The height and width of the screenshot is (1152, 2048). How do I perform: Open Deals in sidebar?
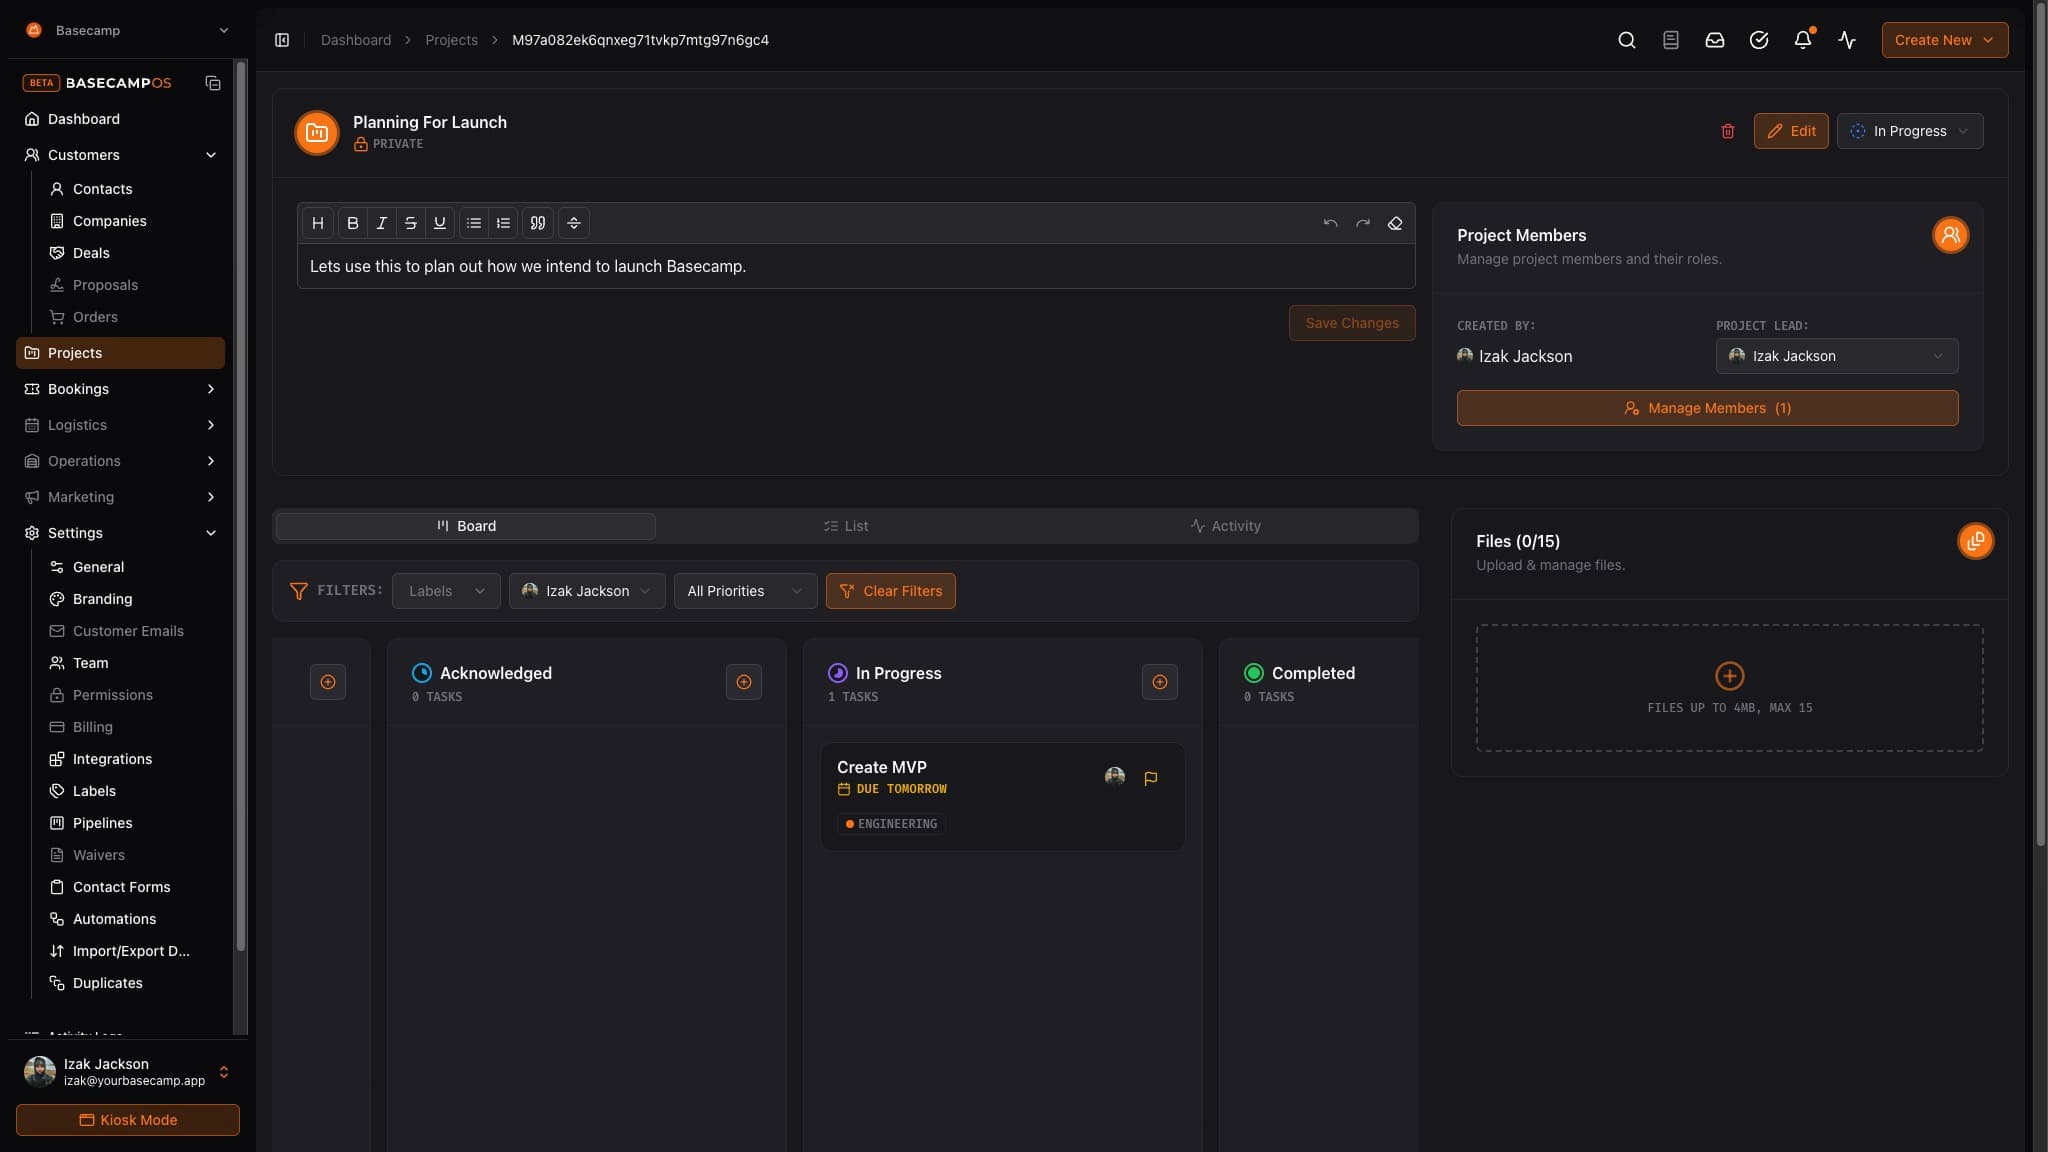coord(91,253)
